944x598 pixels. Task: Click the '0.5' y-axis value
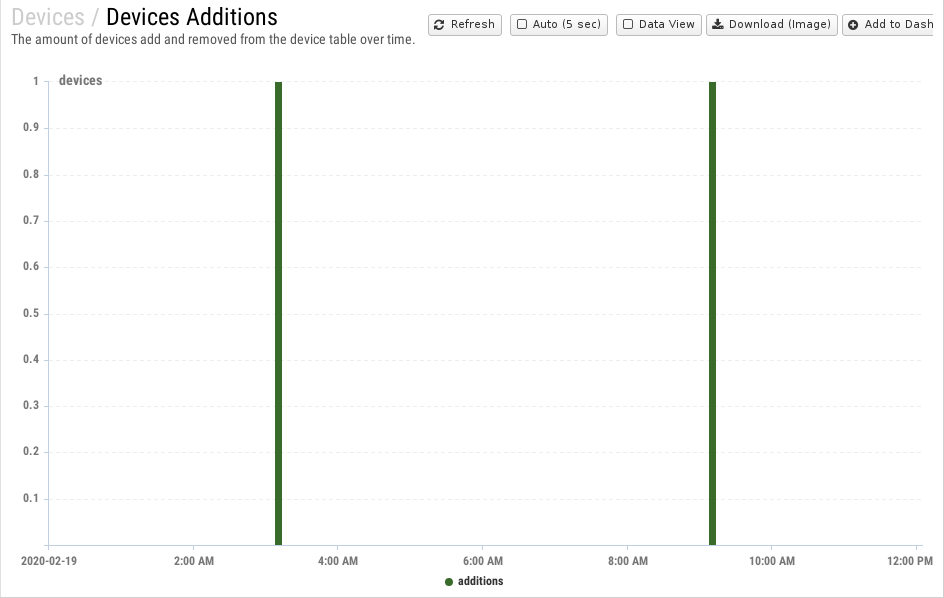31,313
